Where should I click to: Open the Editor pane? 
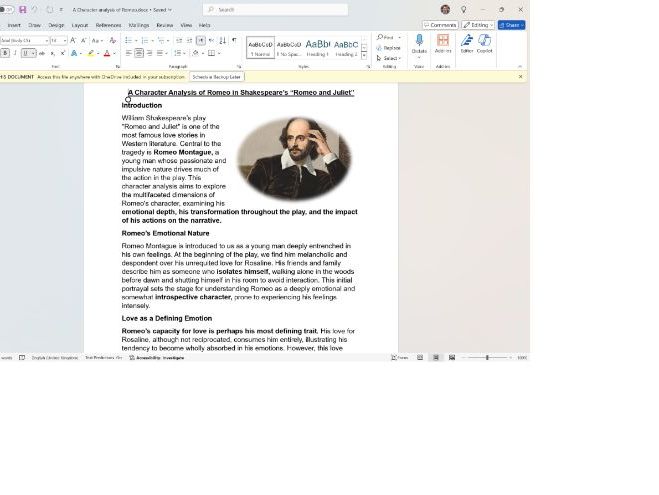coord(467,45)
